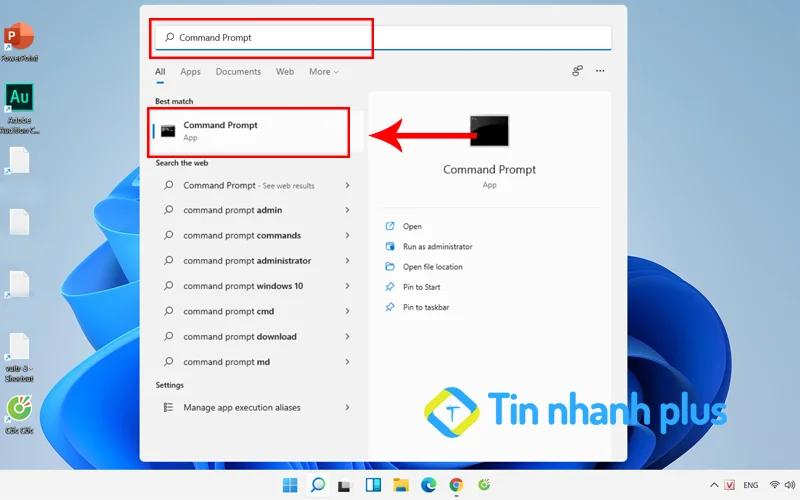The height and width of the screenshot is (500, 800).
Task: Open File Explorer from the taskbar
Action: point(401,485)
